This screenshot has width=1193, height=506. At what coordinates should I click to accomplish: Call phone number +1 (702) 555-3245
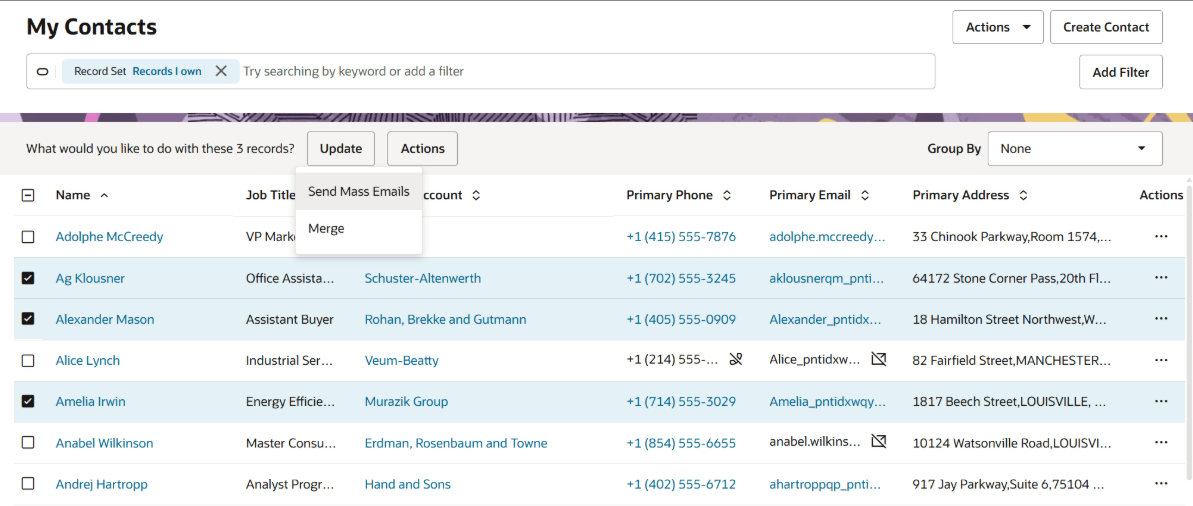tap(681, 278)
